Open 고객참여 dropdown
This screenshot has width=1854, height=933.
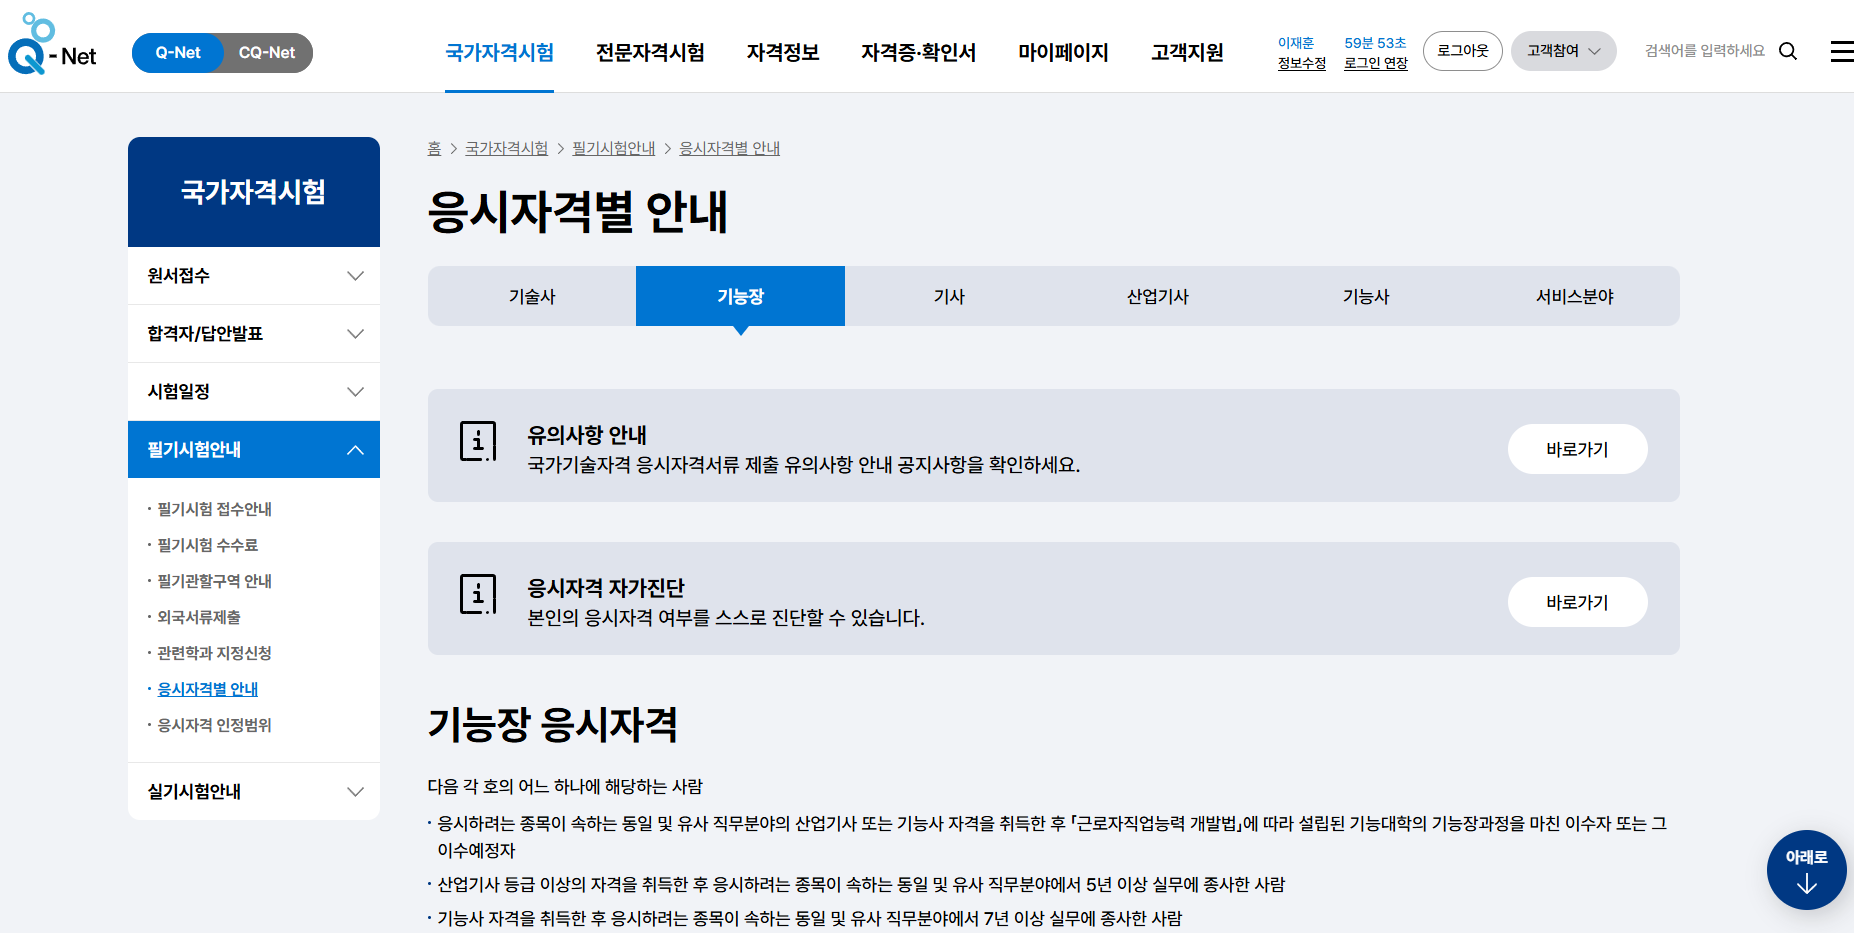tap(1563, 51)
